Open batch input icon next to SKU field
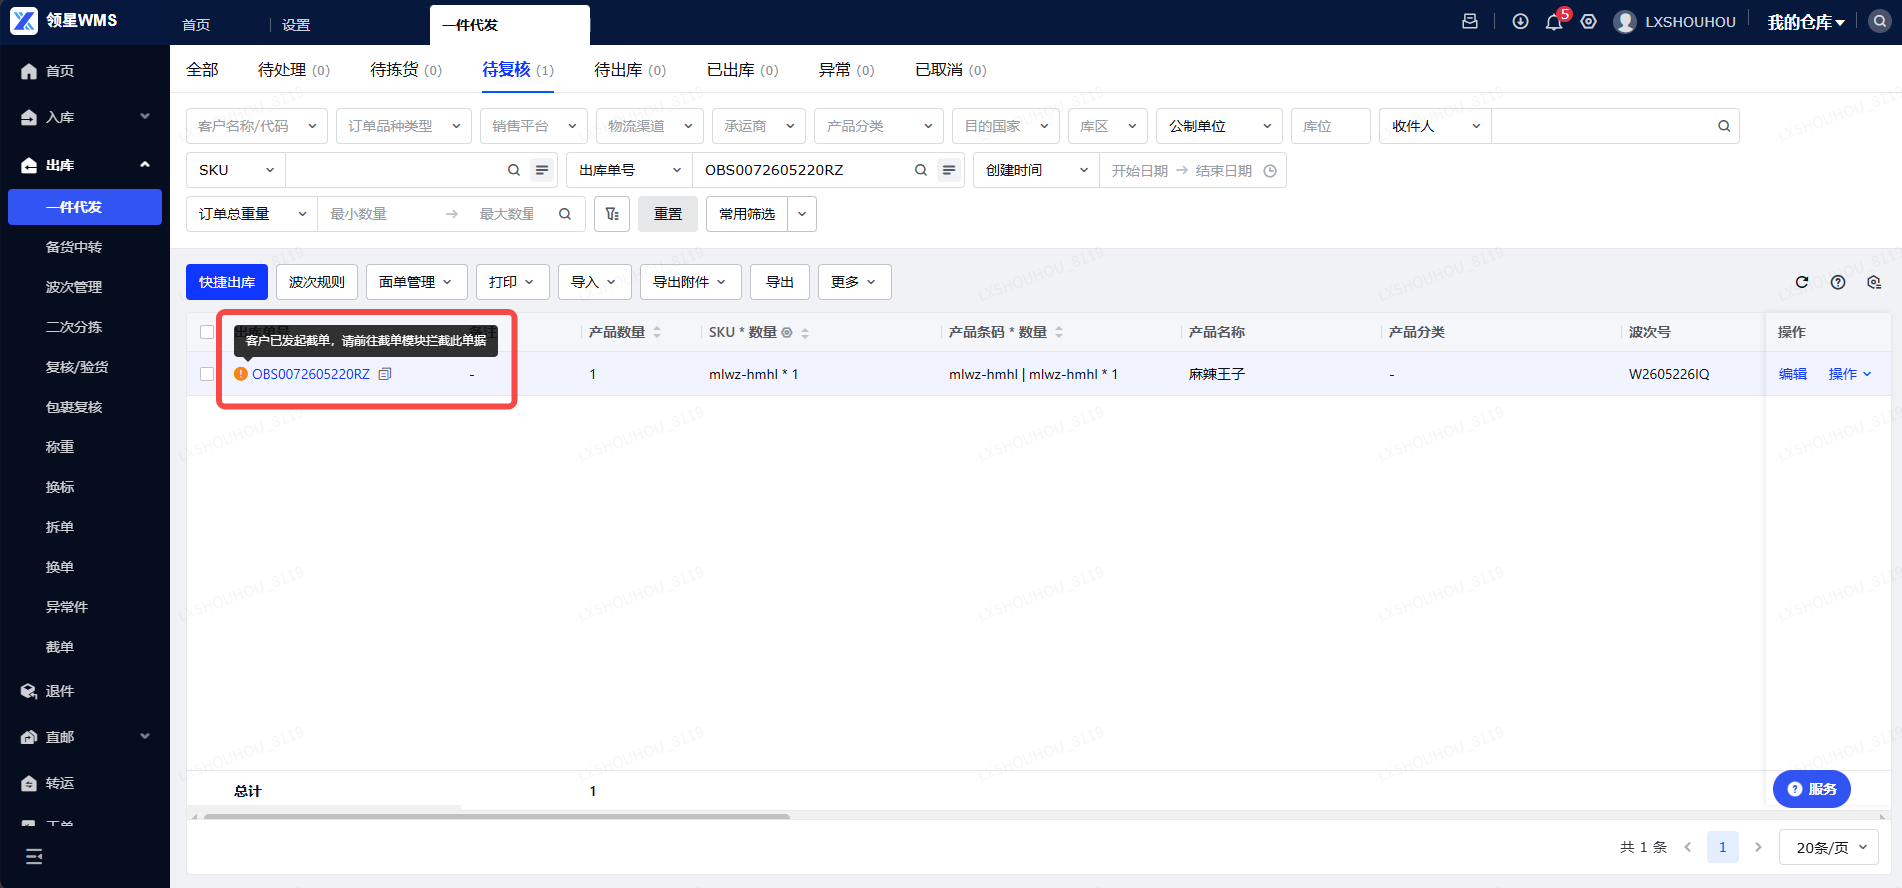 542,170
